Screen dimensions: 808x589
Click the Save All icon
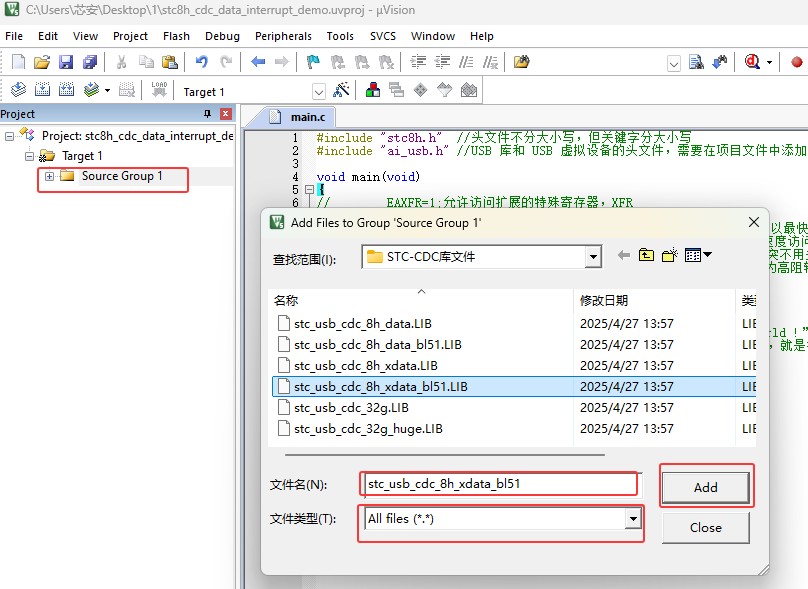click(90, 62)
